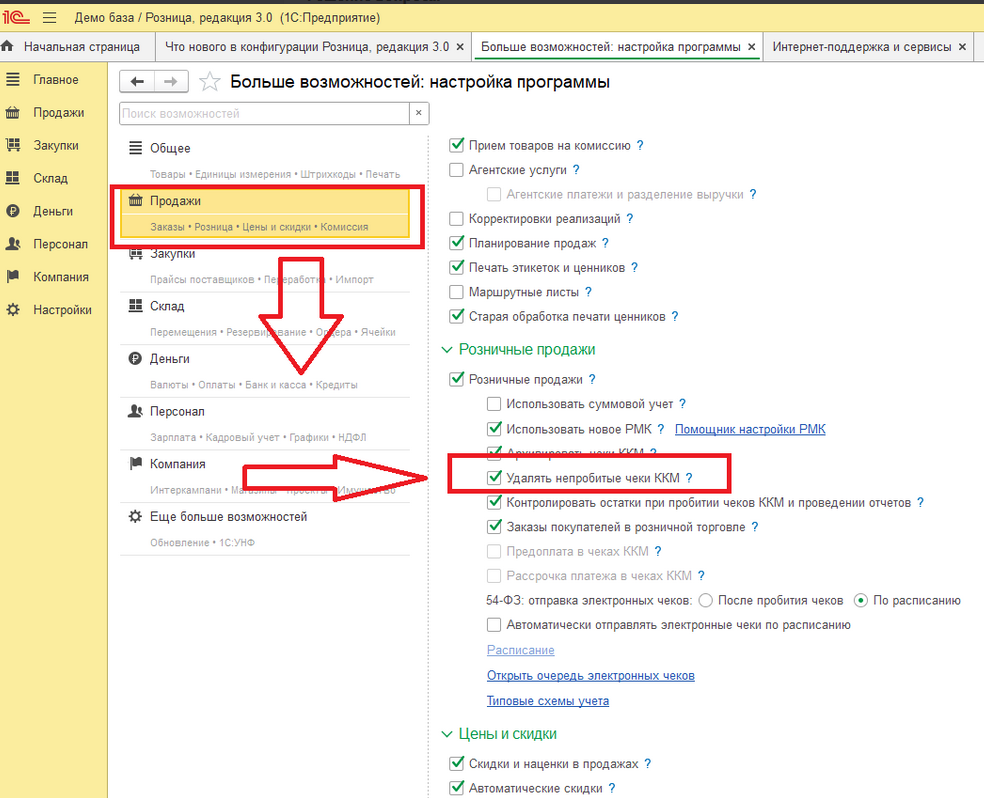
Task: Toggle Прием товаров на комиссию checkbox
Action: pos(456,145)
